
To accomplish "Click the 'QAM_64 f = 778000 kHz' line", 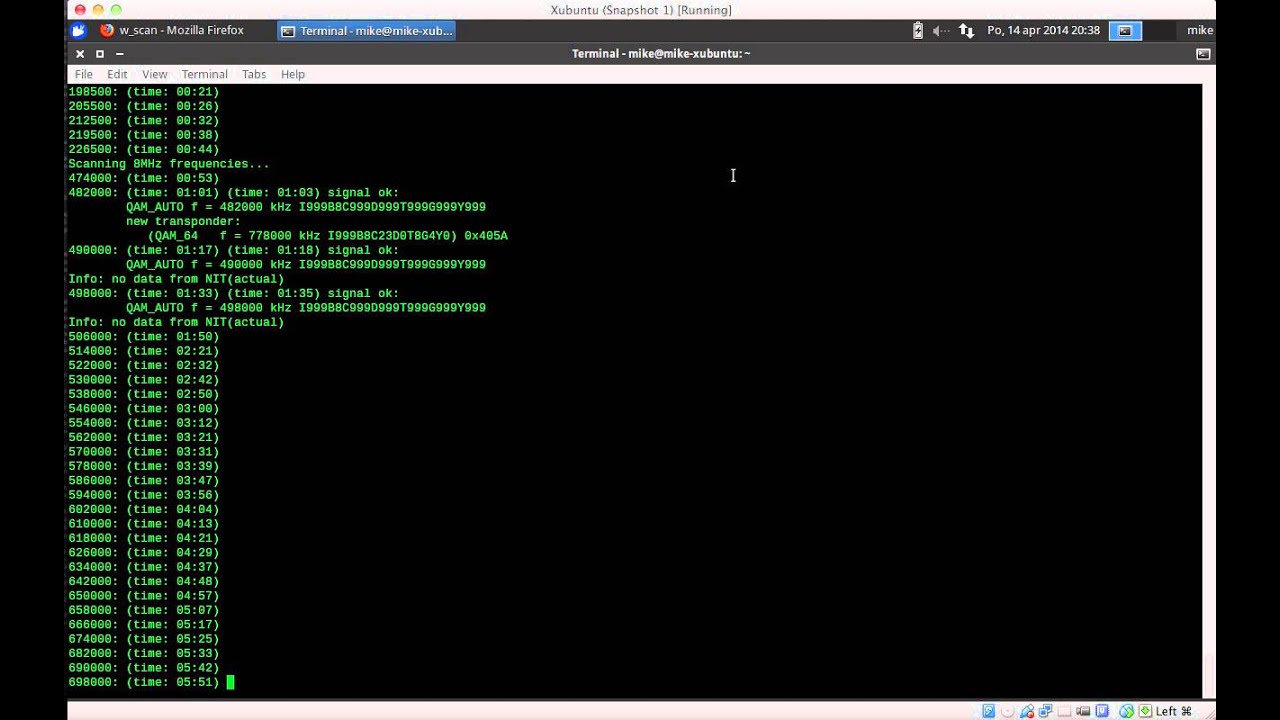I will [x=328, y=236].
